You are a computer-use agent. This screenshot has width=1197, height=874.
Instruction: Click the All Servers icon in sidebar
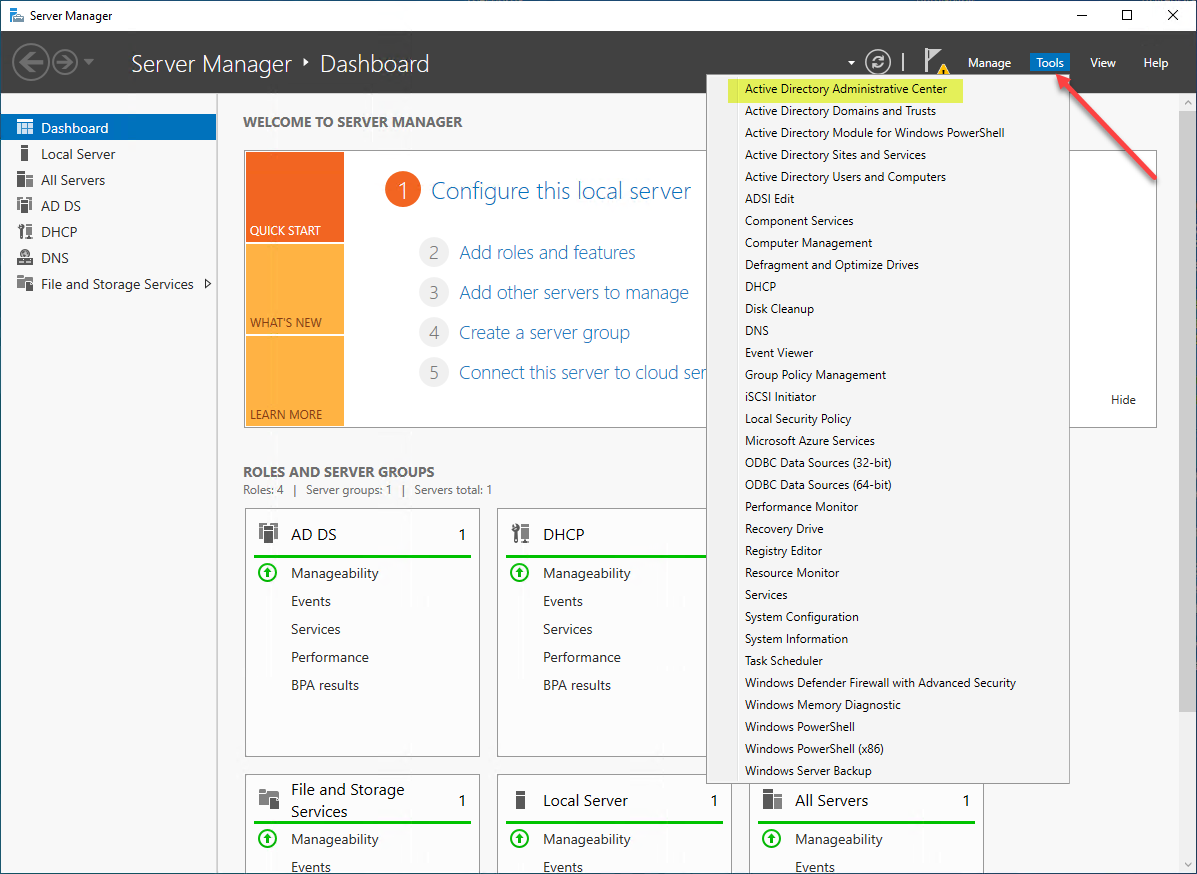[25, 179]
